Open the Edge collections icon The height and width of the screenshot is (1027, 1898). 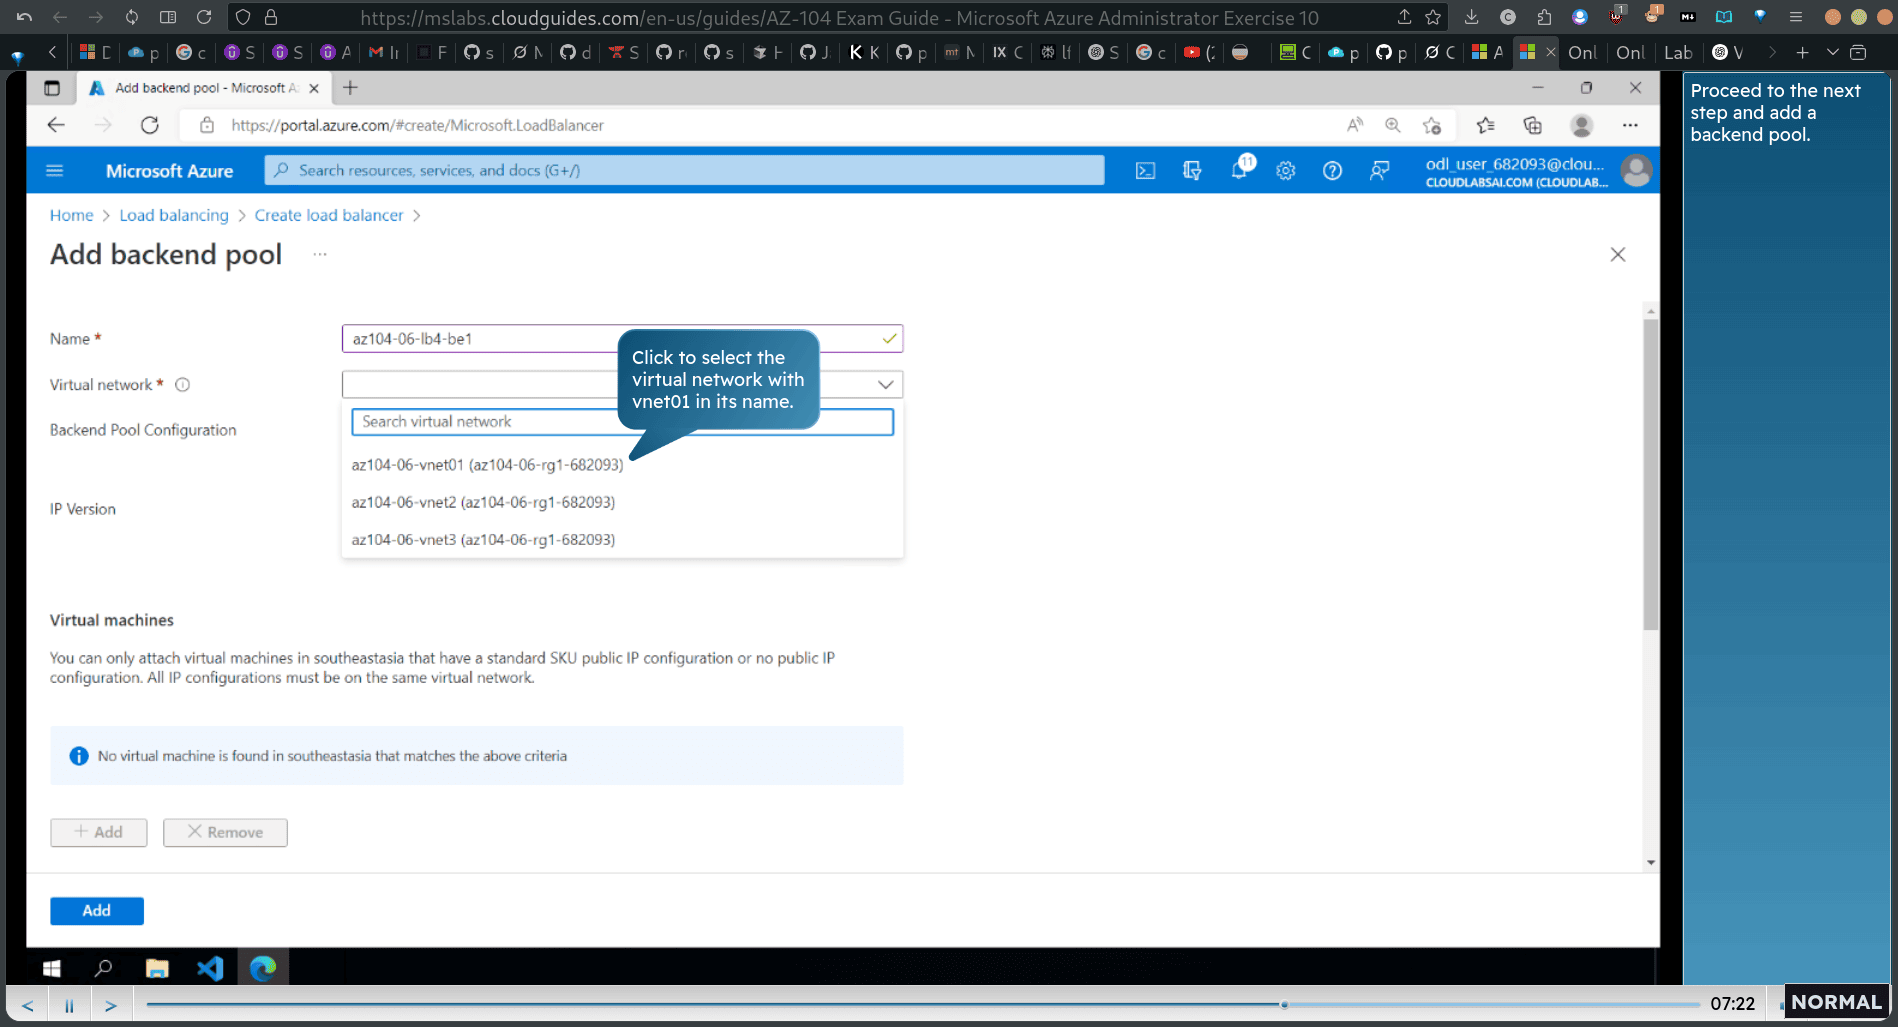point(1532,125)
